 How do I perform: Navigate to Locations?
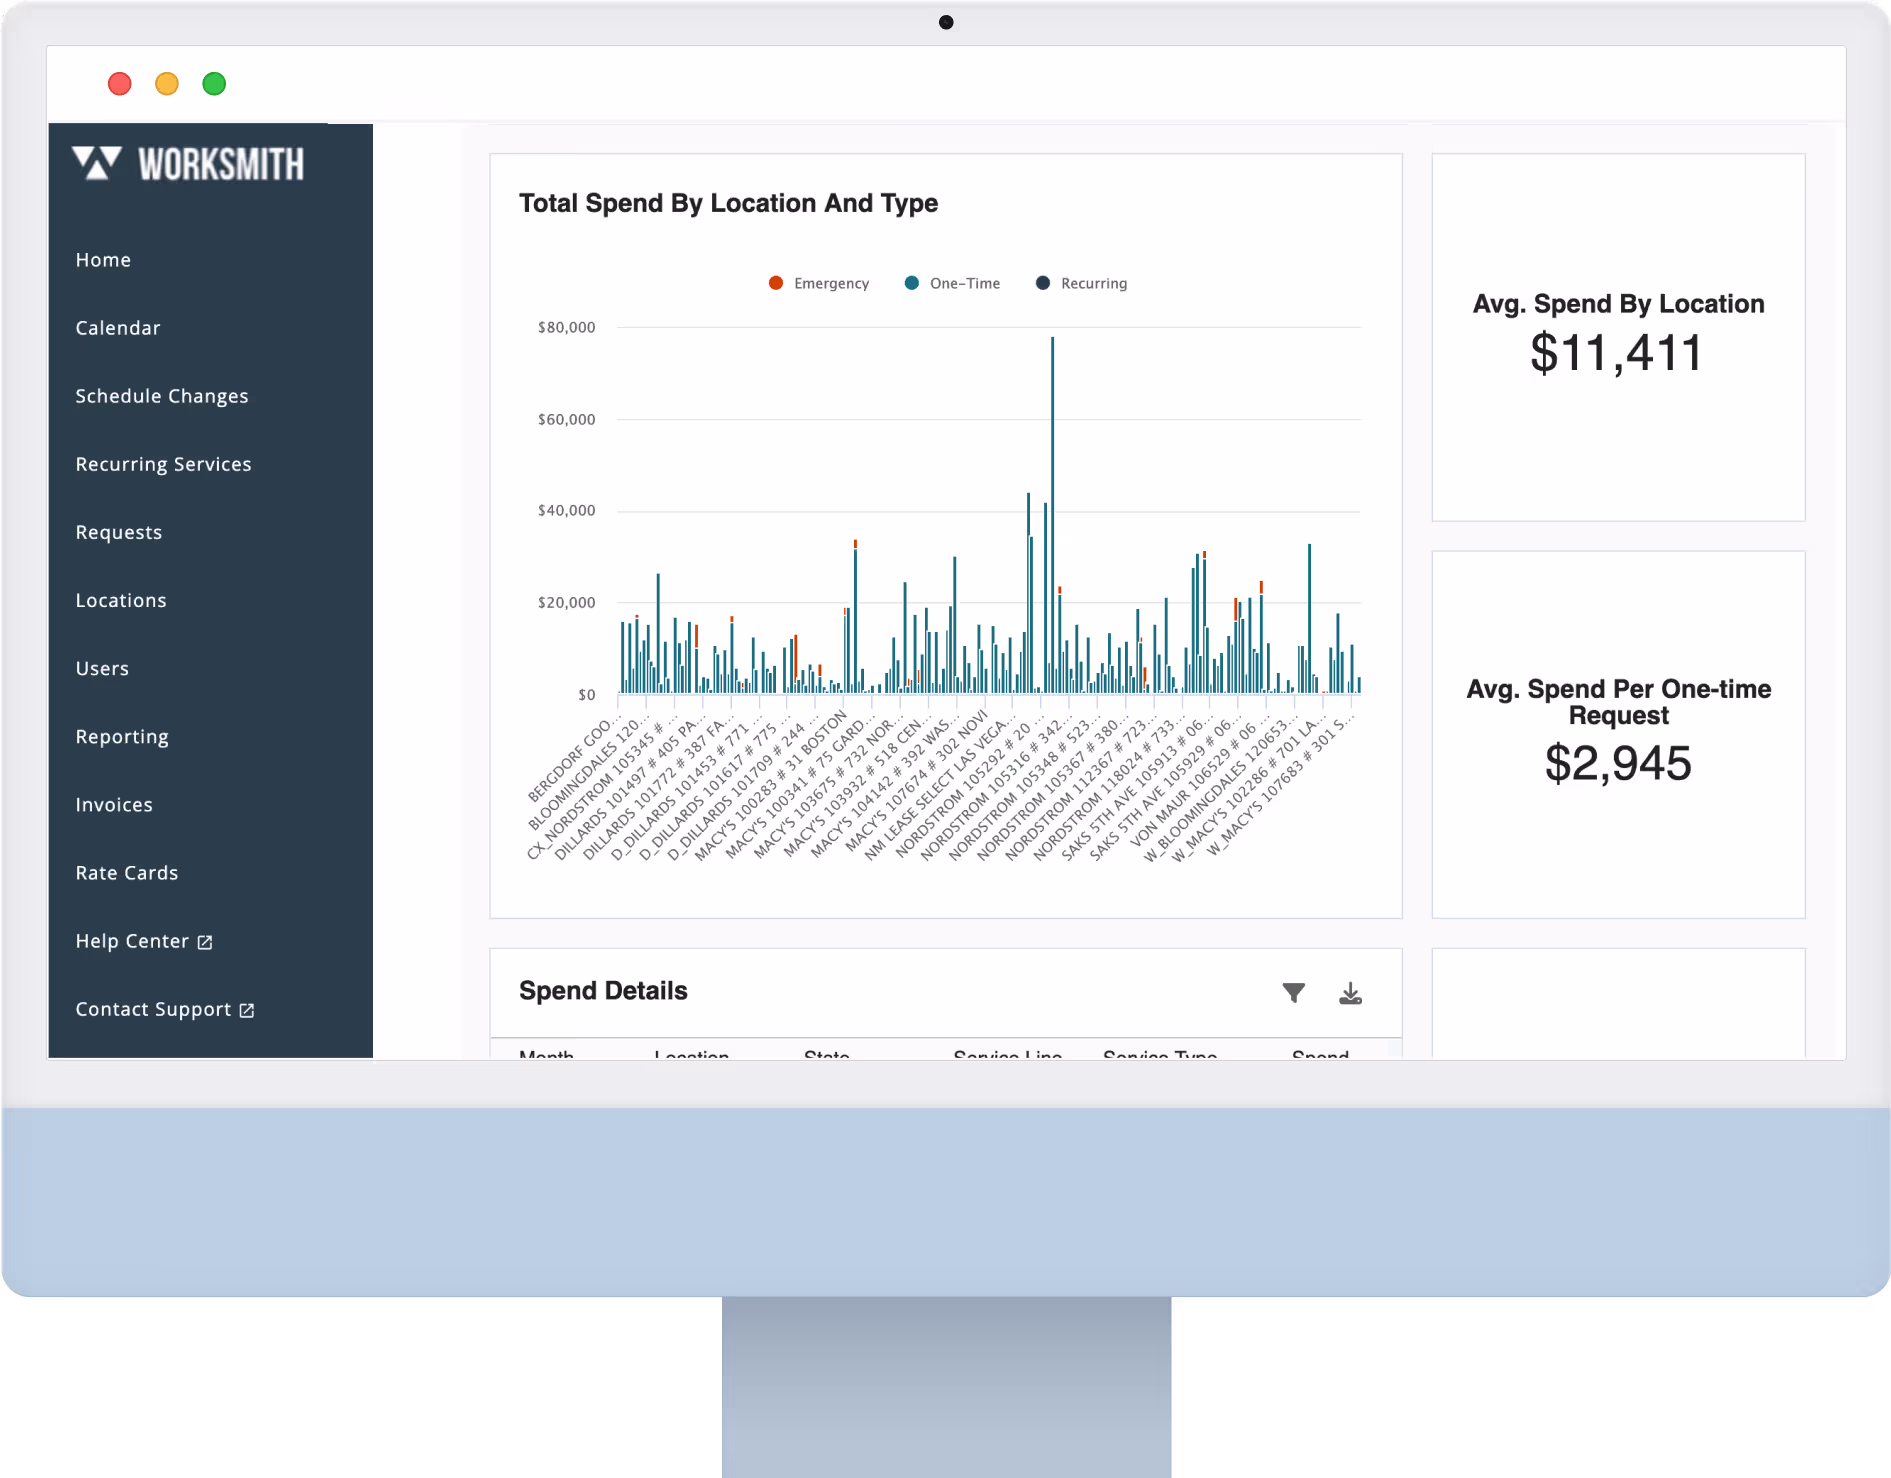(121, 600)
